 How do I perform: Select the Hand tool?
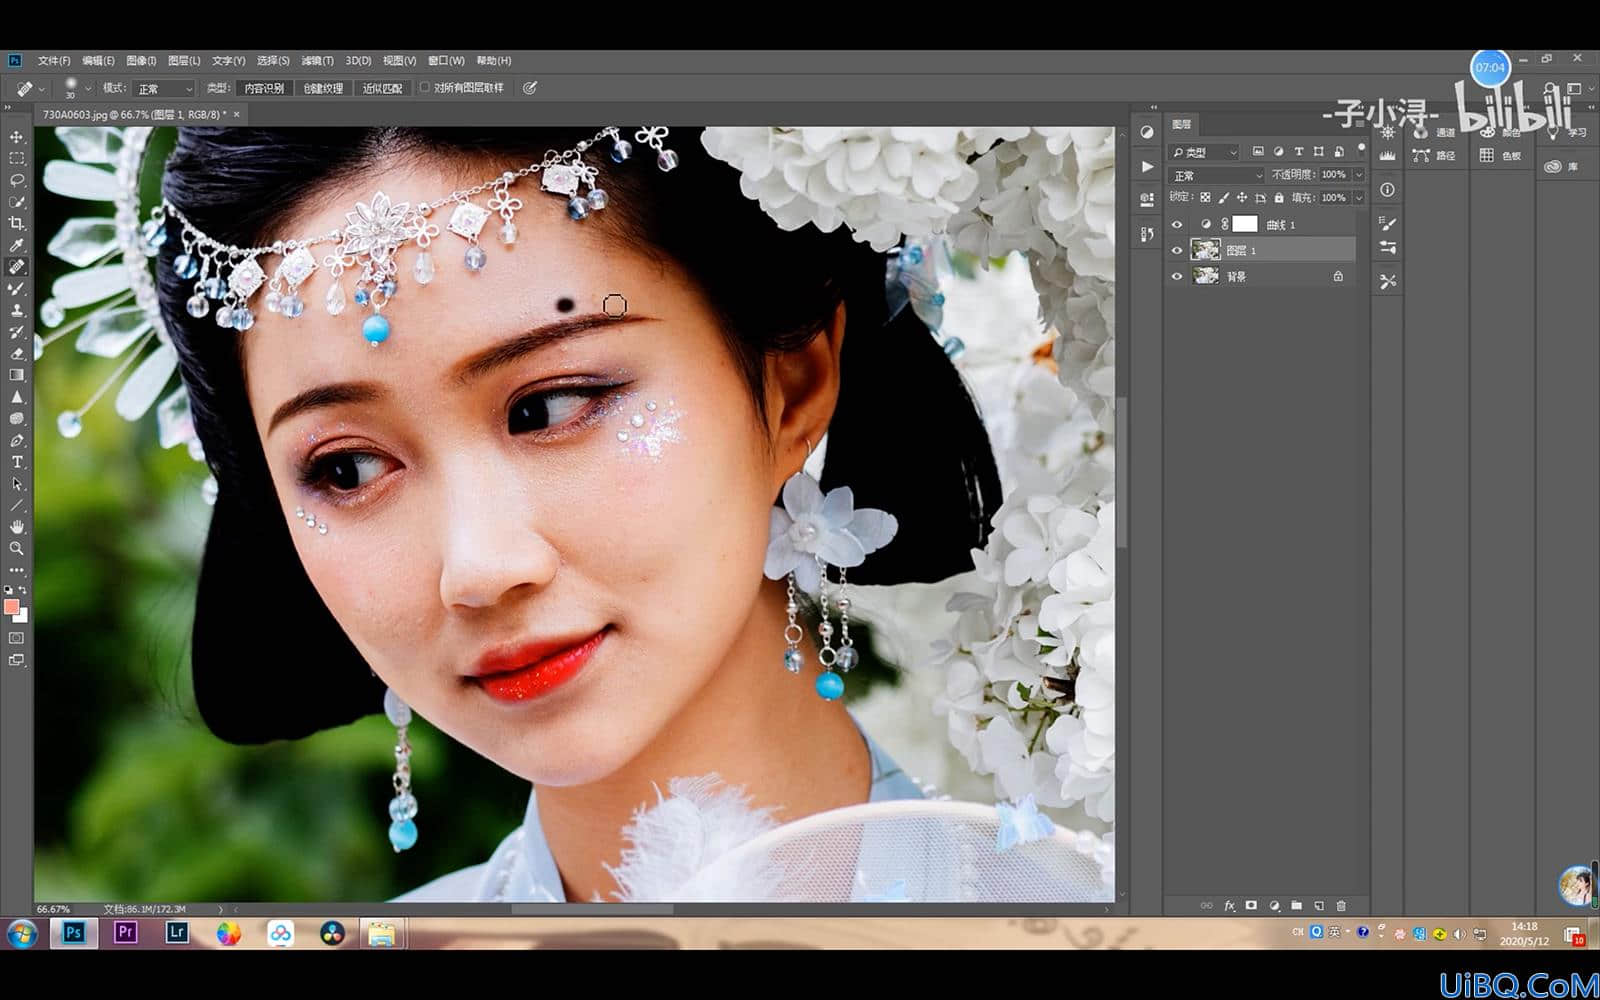click(17, 527)
